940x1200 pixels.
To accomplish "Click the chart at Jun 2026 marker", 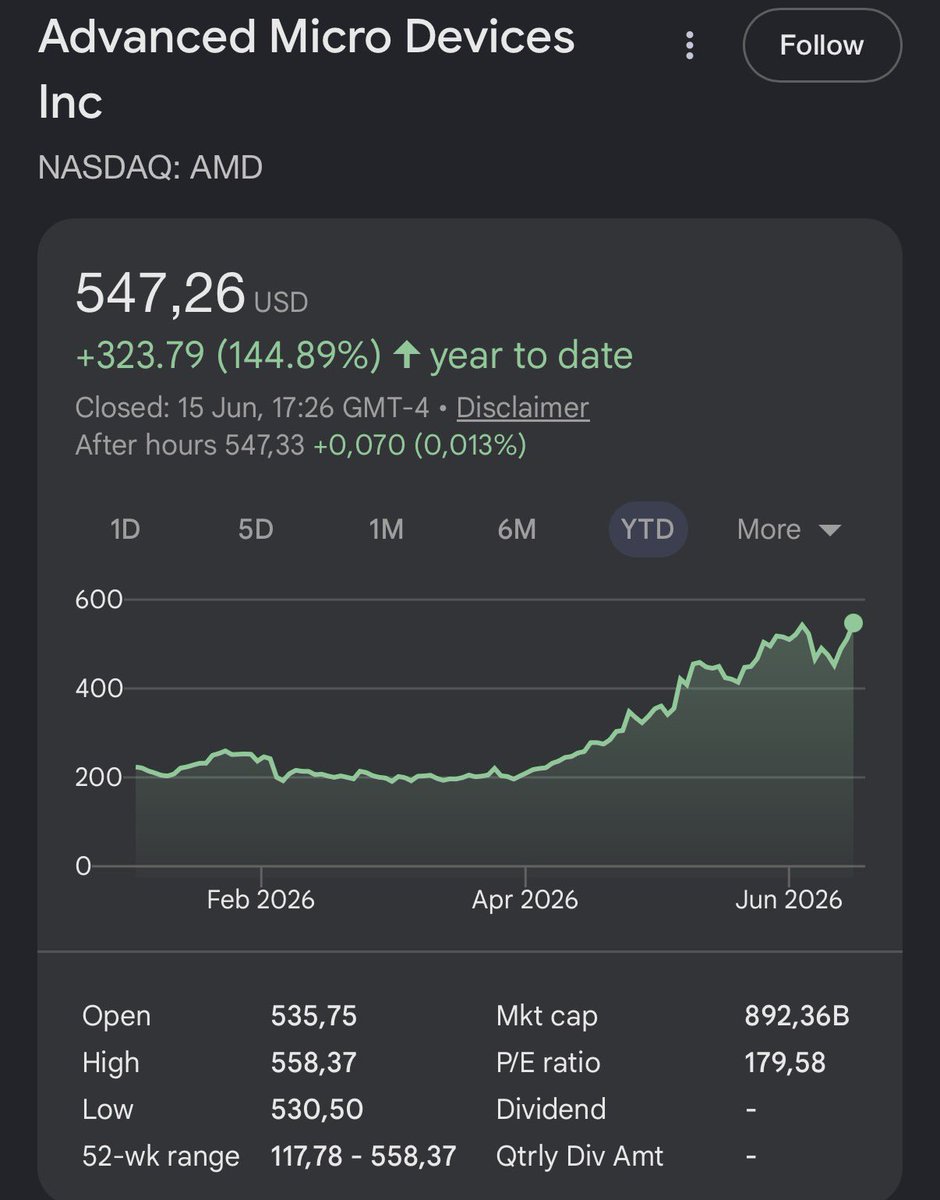I will (789, 899).
